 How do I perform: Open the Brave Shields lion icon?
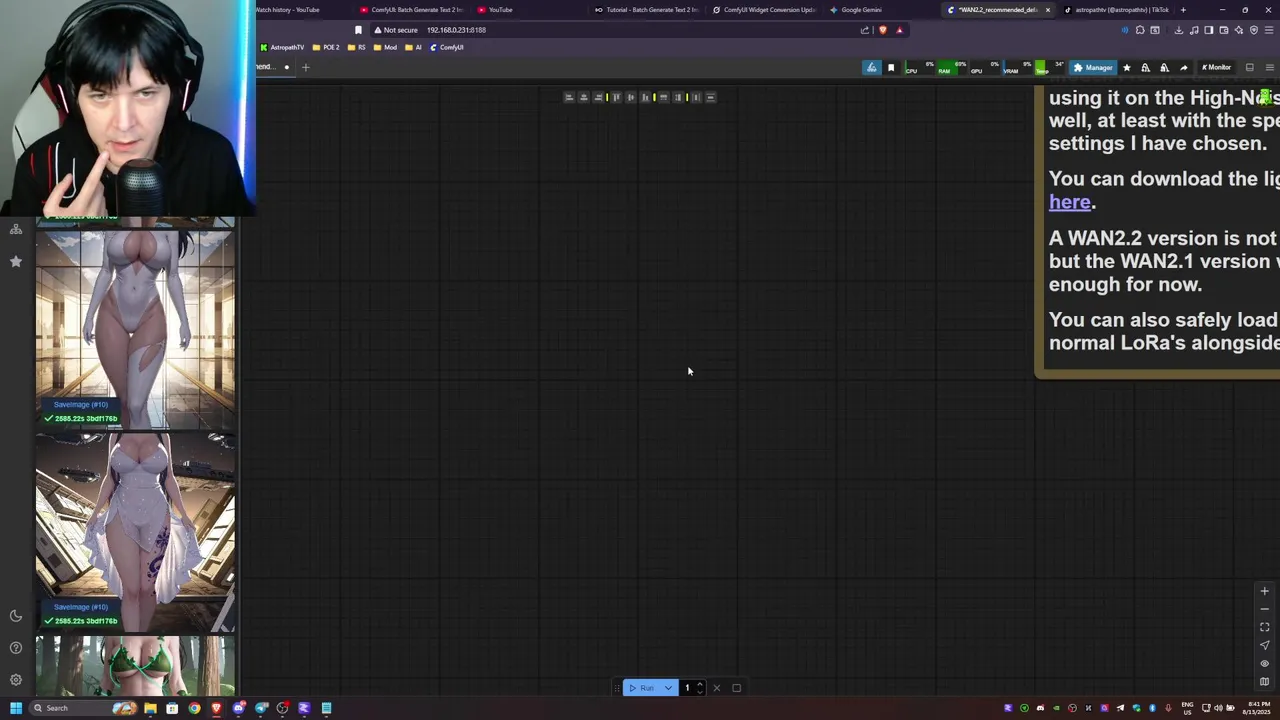tap(883, 30)
